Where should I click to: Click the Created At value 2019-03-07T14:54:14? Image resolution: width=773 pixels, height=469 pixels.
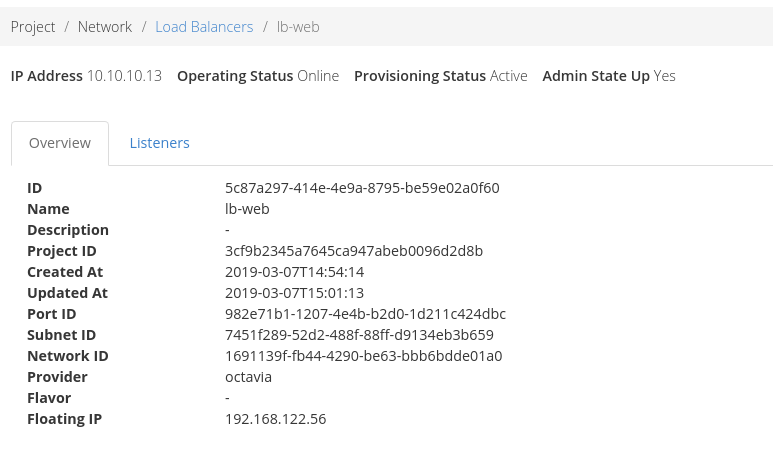click(x=295, y=272)
